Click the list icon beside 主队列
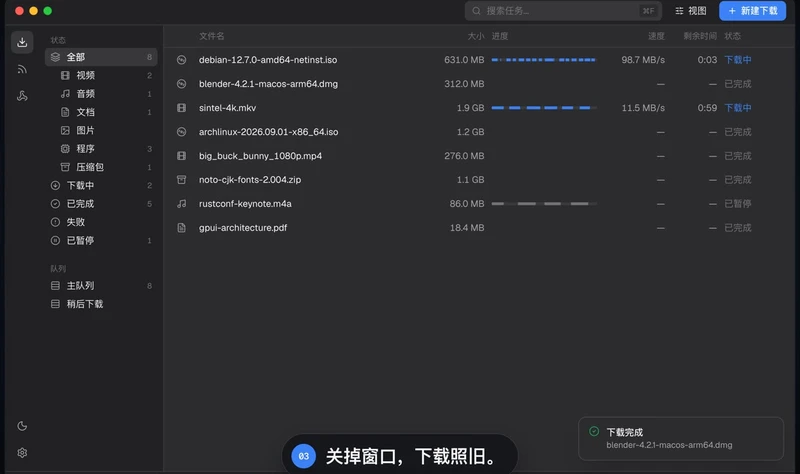 [55, 286]
